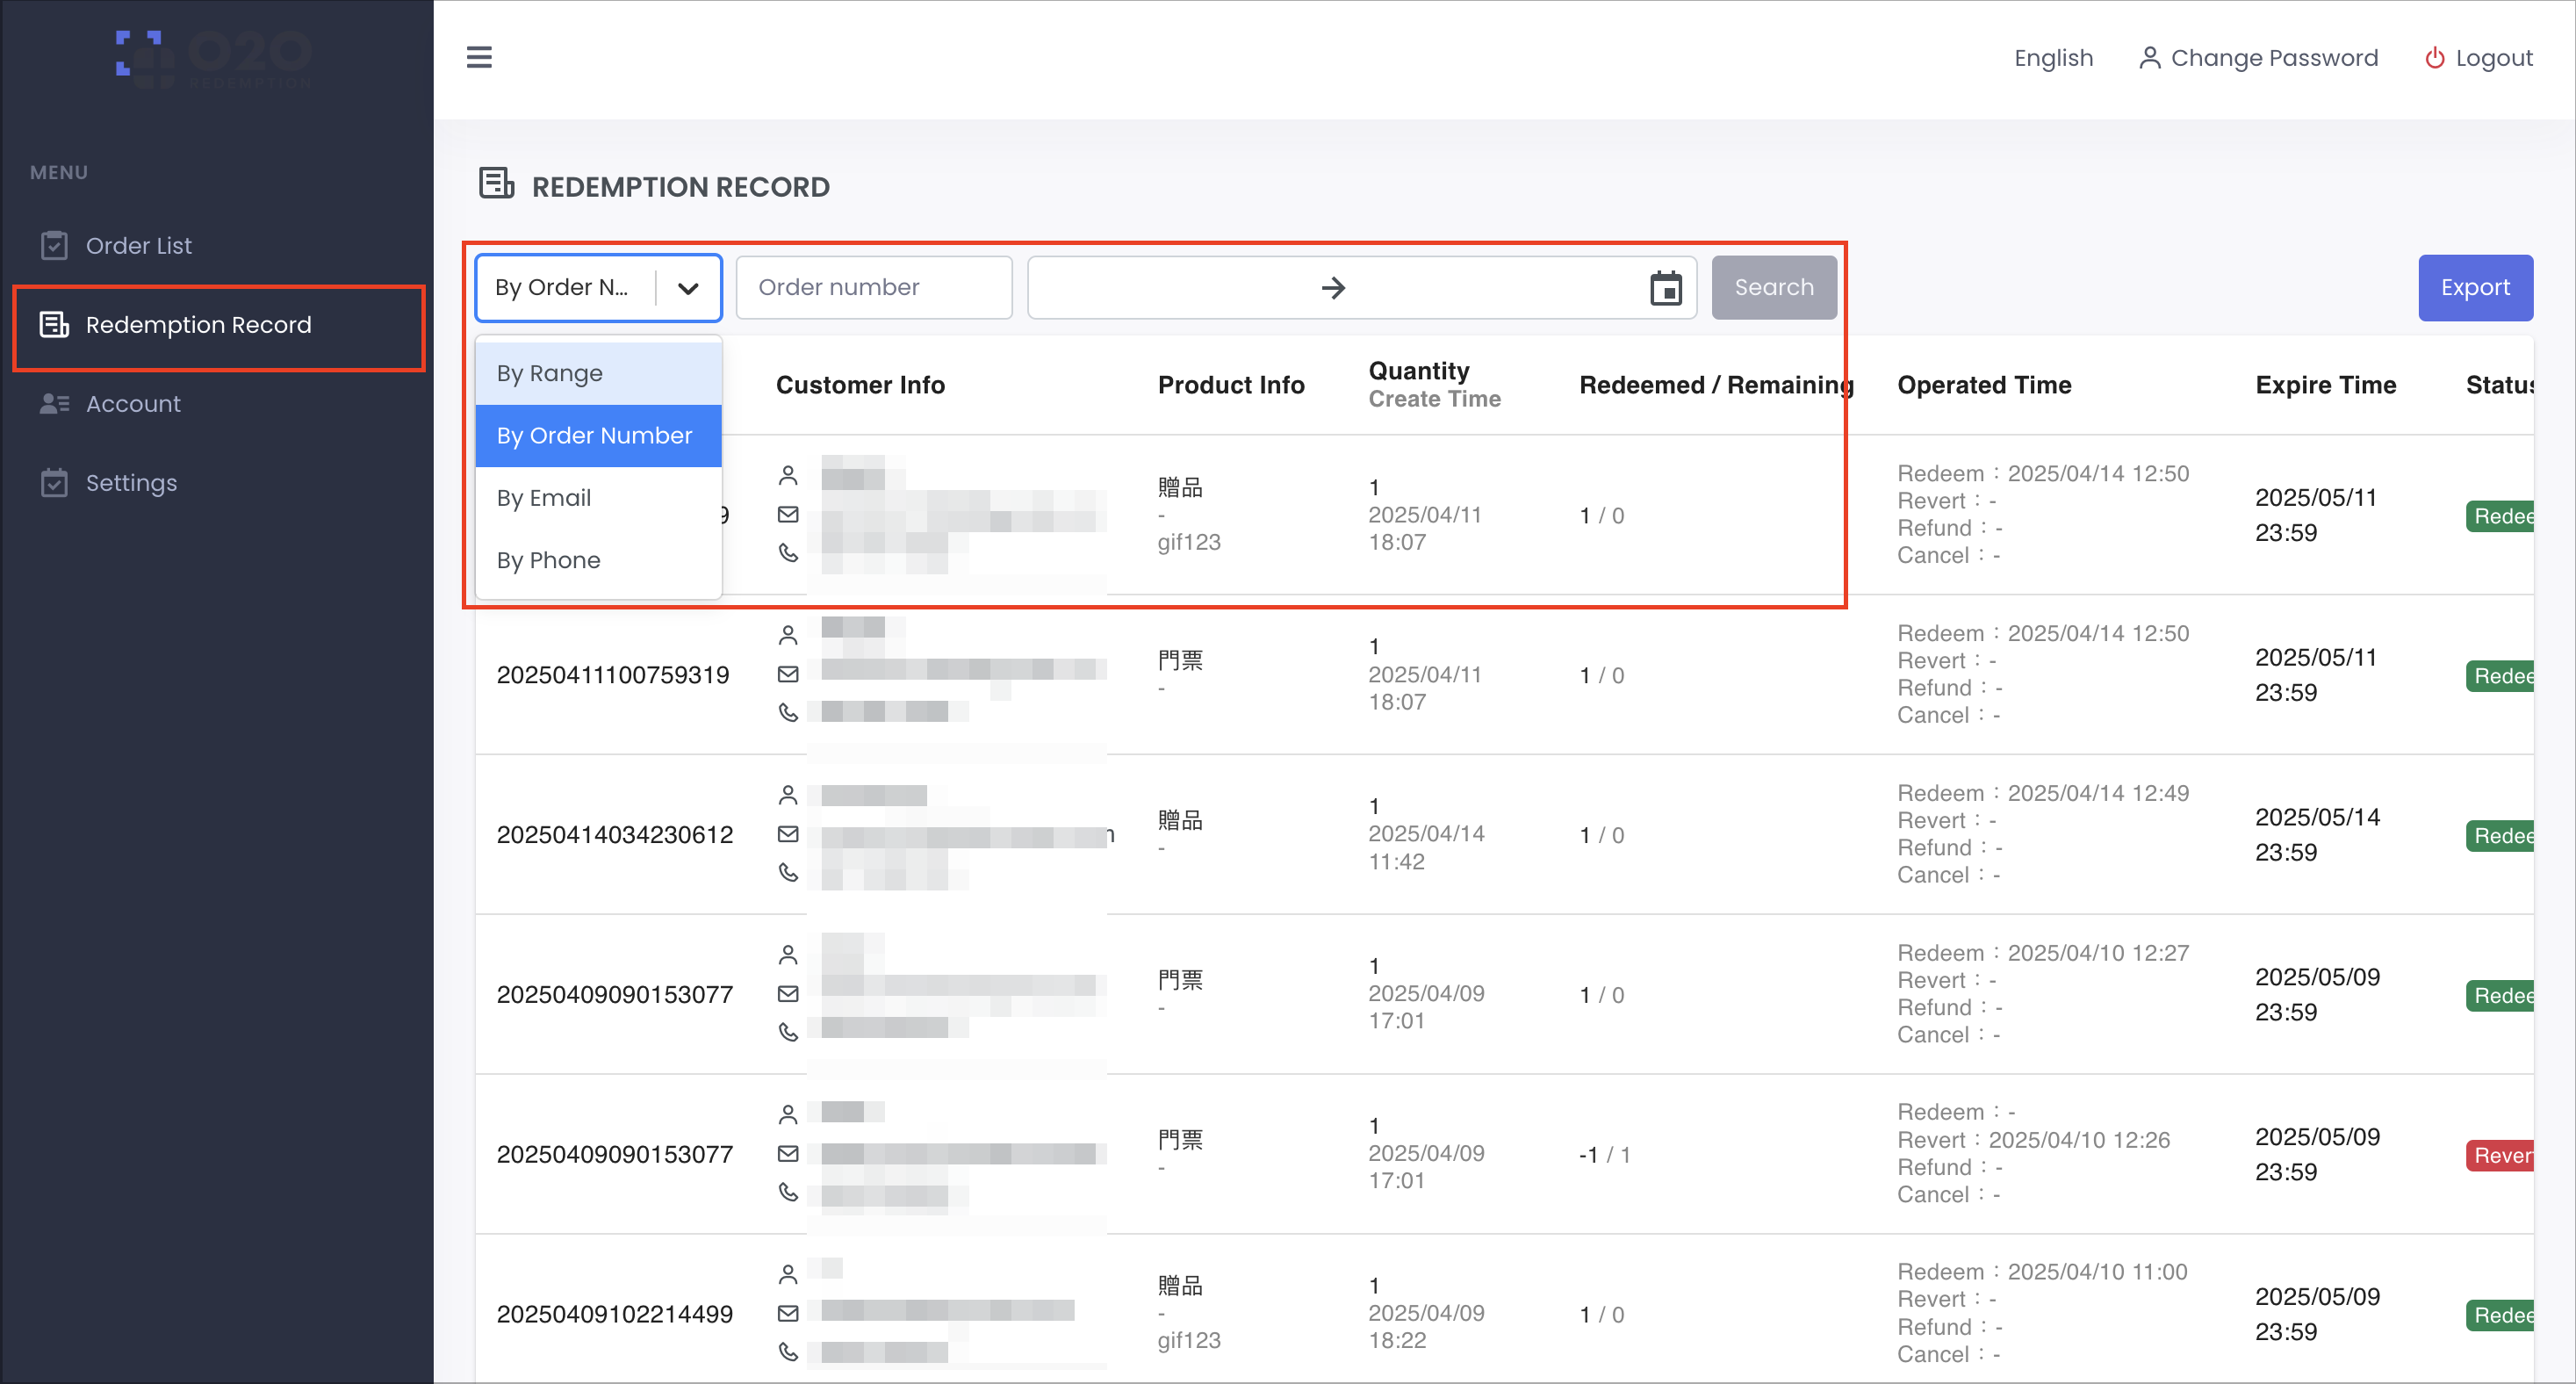Click the Status column header
Image resolution: width=2576 pixels, height=1384 pixels.
pos(2498,385)
